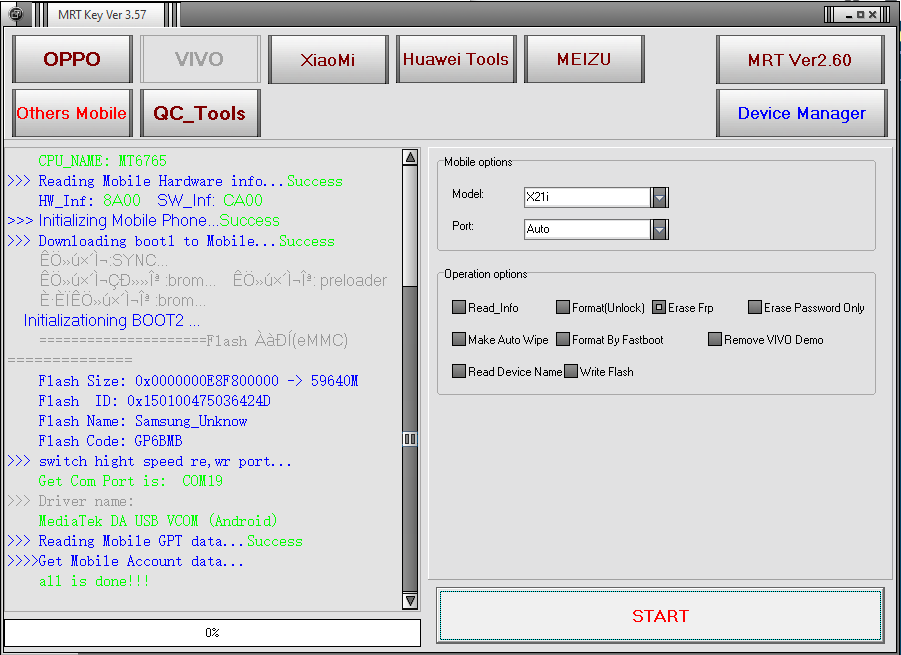Click the 0% progress bar
This screenshot has width=901, height=655.
point(212,633)
